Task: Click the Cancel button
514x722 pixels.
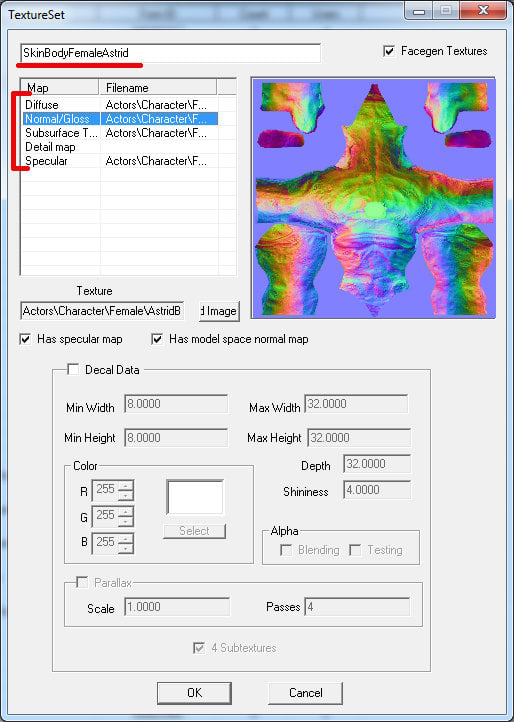Action: tap(306, 693)
